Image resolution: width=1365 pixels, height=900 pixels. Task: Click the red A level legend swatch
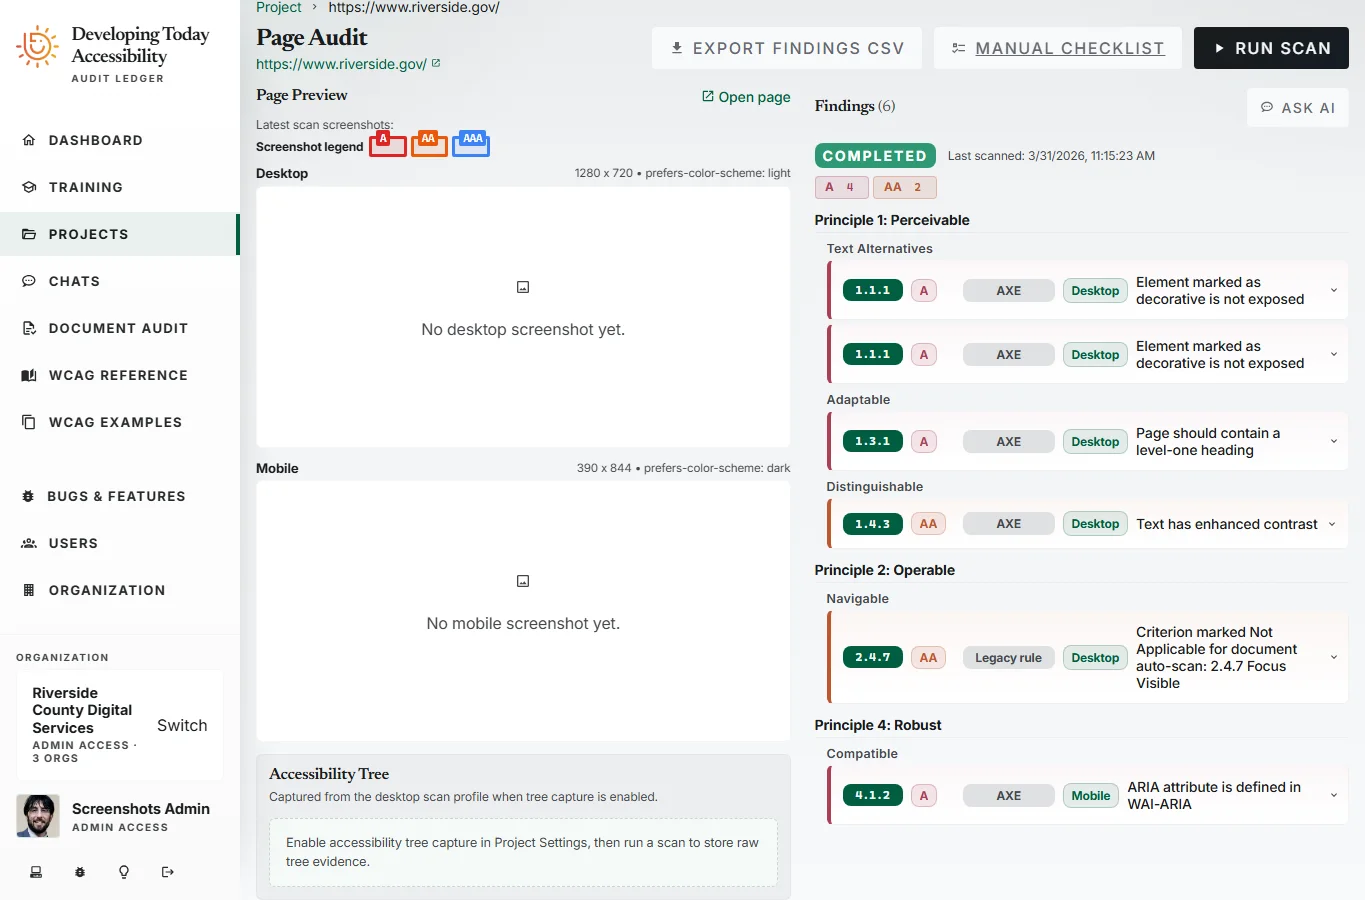(388, 145)
